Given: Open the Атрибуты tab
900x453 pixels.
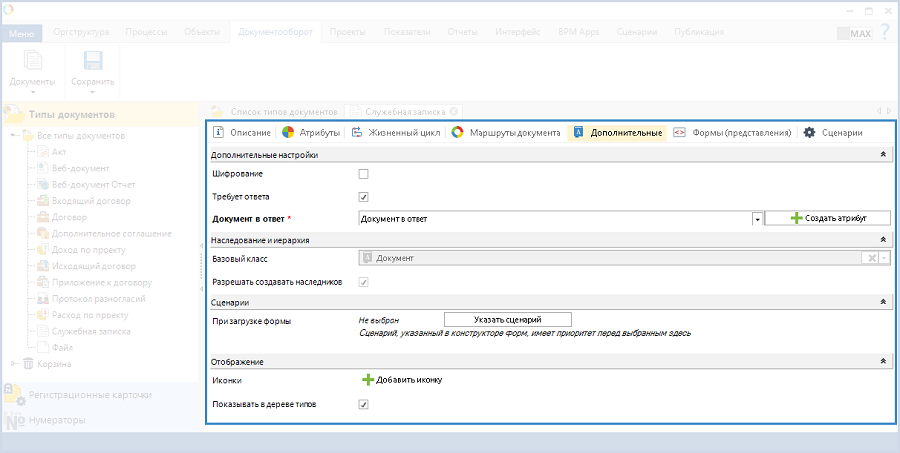Looking at the screenshot, I should click(312, 132).
